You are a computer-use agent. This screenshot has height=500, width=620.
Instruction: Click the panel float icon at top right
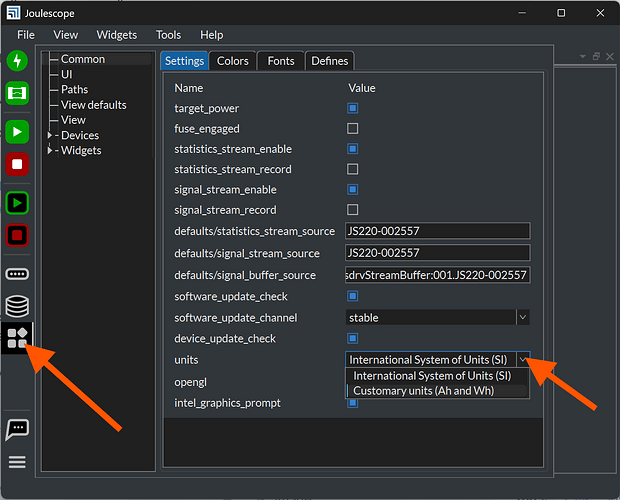pyautogui.click(x=596, y=57)
